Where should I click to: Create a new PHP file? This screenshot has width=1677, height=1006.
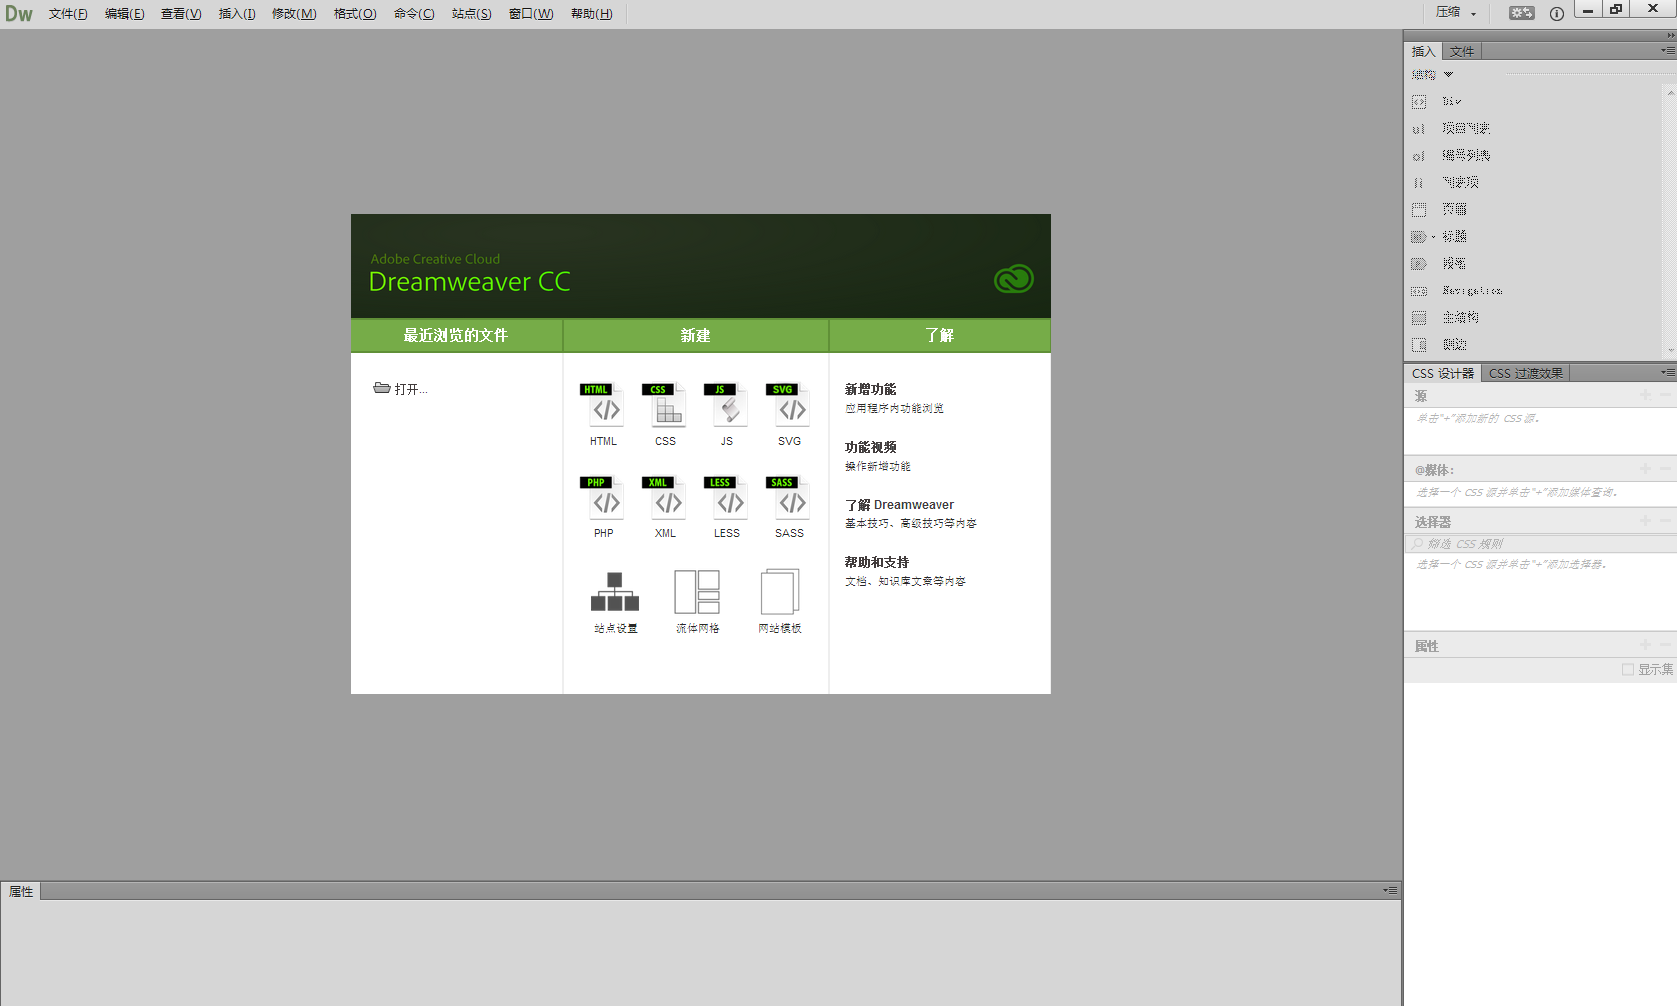(x=604, y=500)
